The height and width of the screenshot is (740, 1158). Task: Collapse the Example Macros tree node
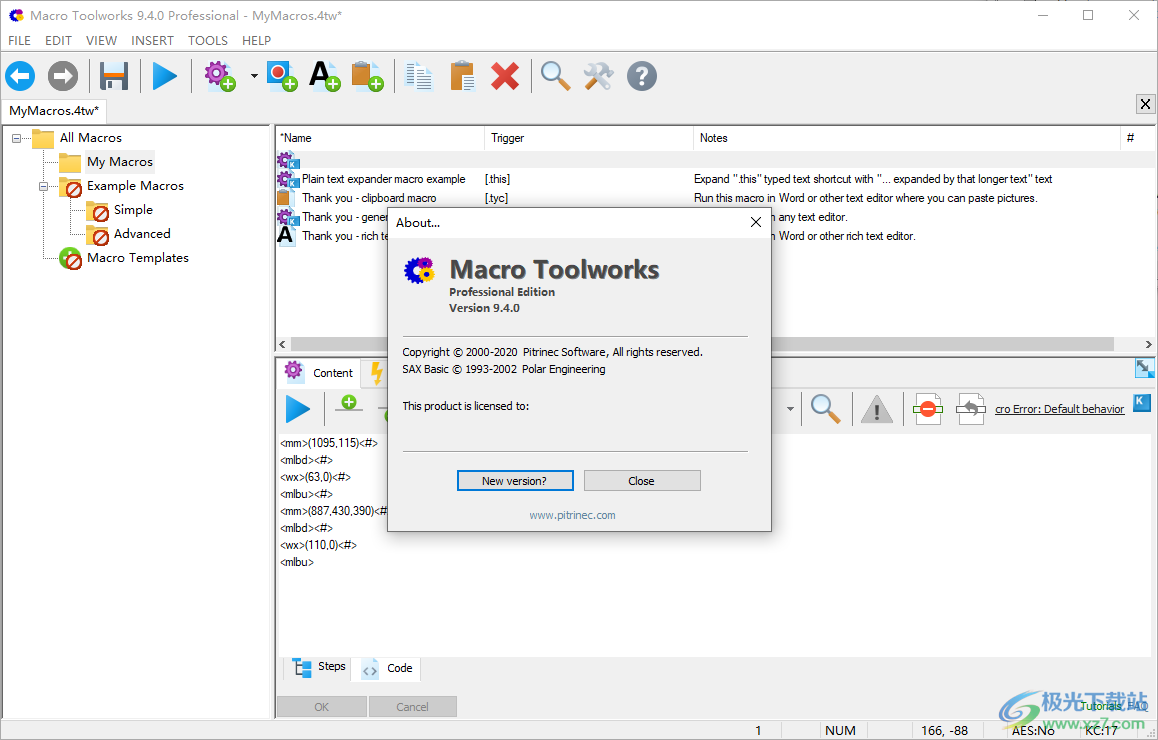click(44, 186)
